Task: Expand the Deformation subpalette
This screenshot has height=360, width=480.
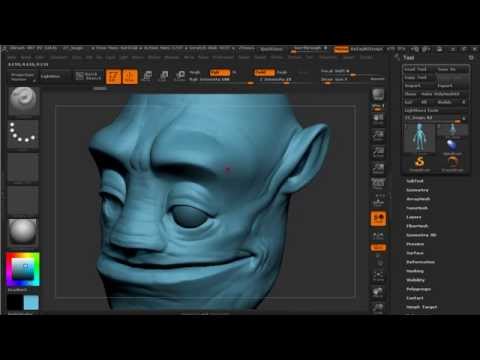Action: tap(420, 262)
